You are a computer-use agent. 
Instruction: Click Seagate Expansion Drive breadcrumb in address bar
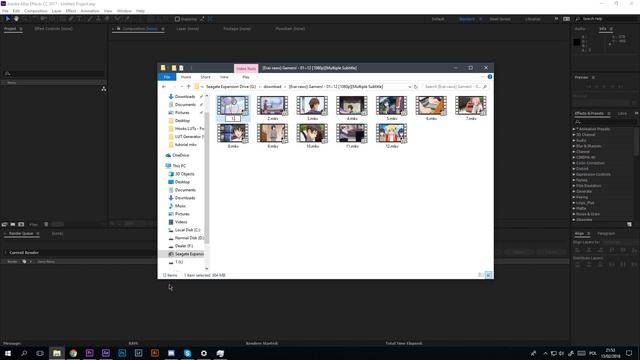coord(231,87)
